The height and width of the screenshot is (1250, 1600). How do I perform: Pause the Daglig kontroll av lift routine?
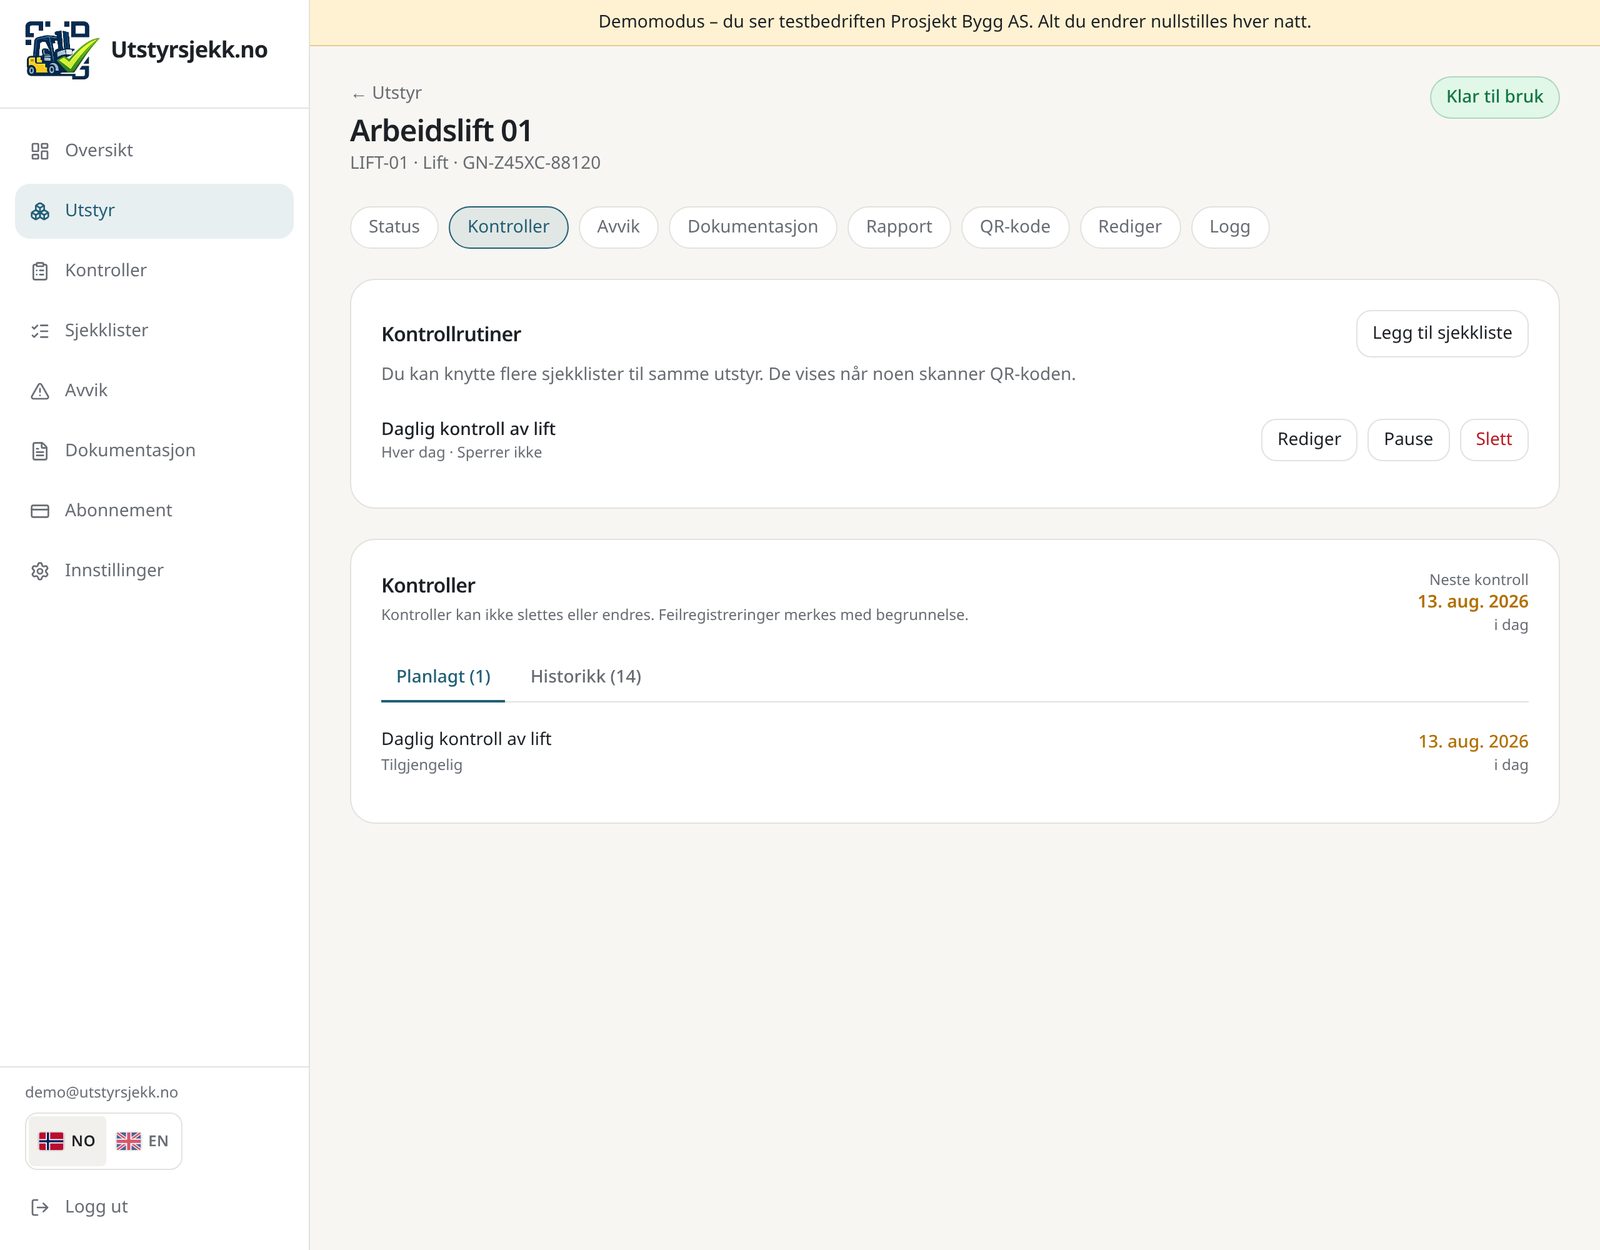(x=1408, y=440)
